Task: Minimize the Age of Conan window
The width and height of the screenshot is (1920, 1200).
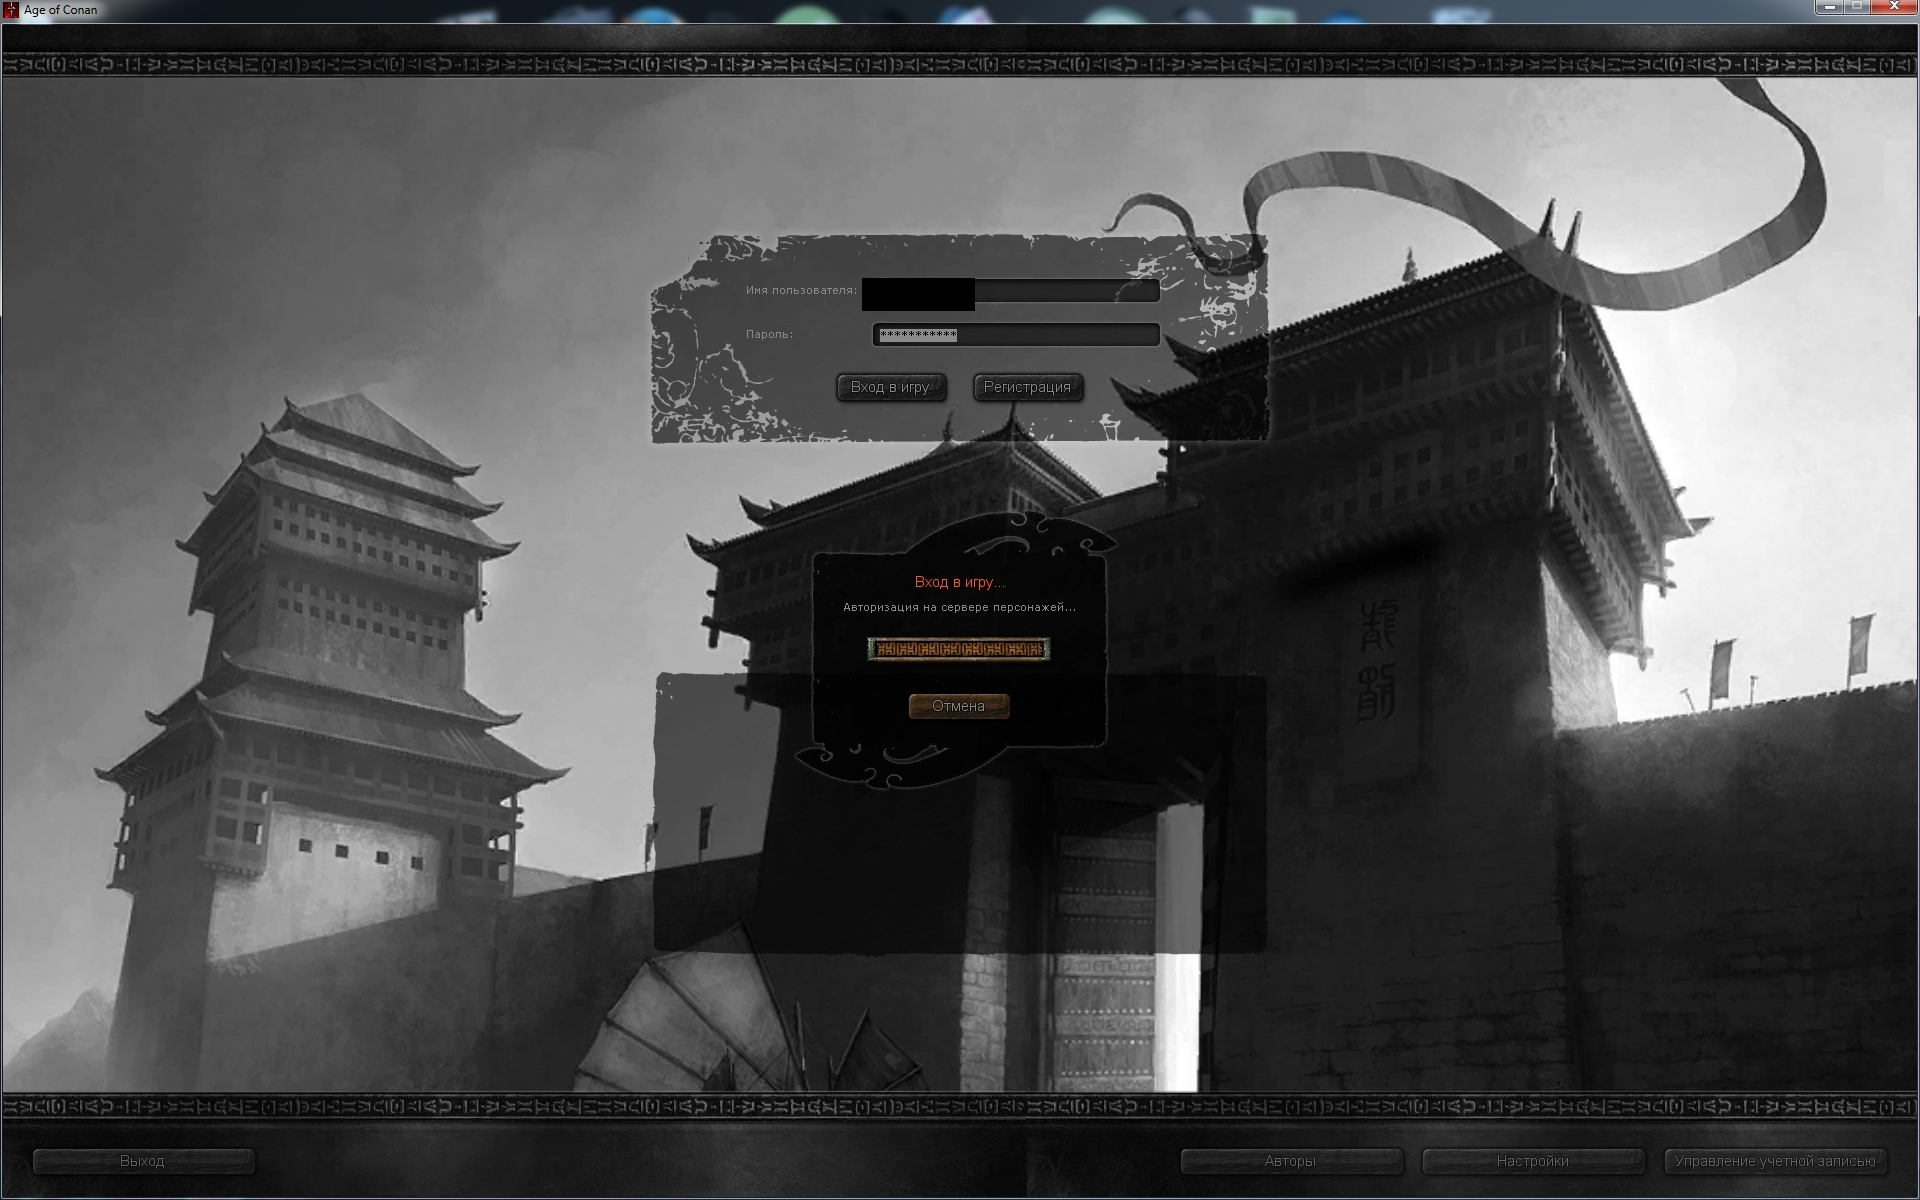Action: pos(1829,6)
